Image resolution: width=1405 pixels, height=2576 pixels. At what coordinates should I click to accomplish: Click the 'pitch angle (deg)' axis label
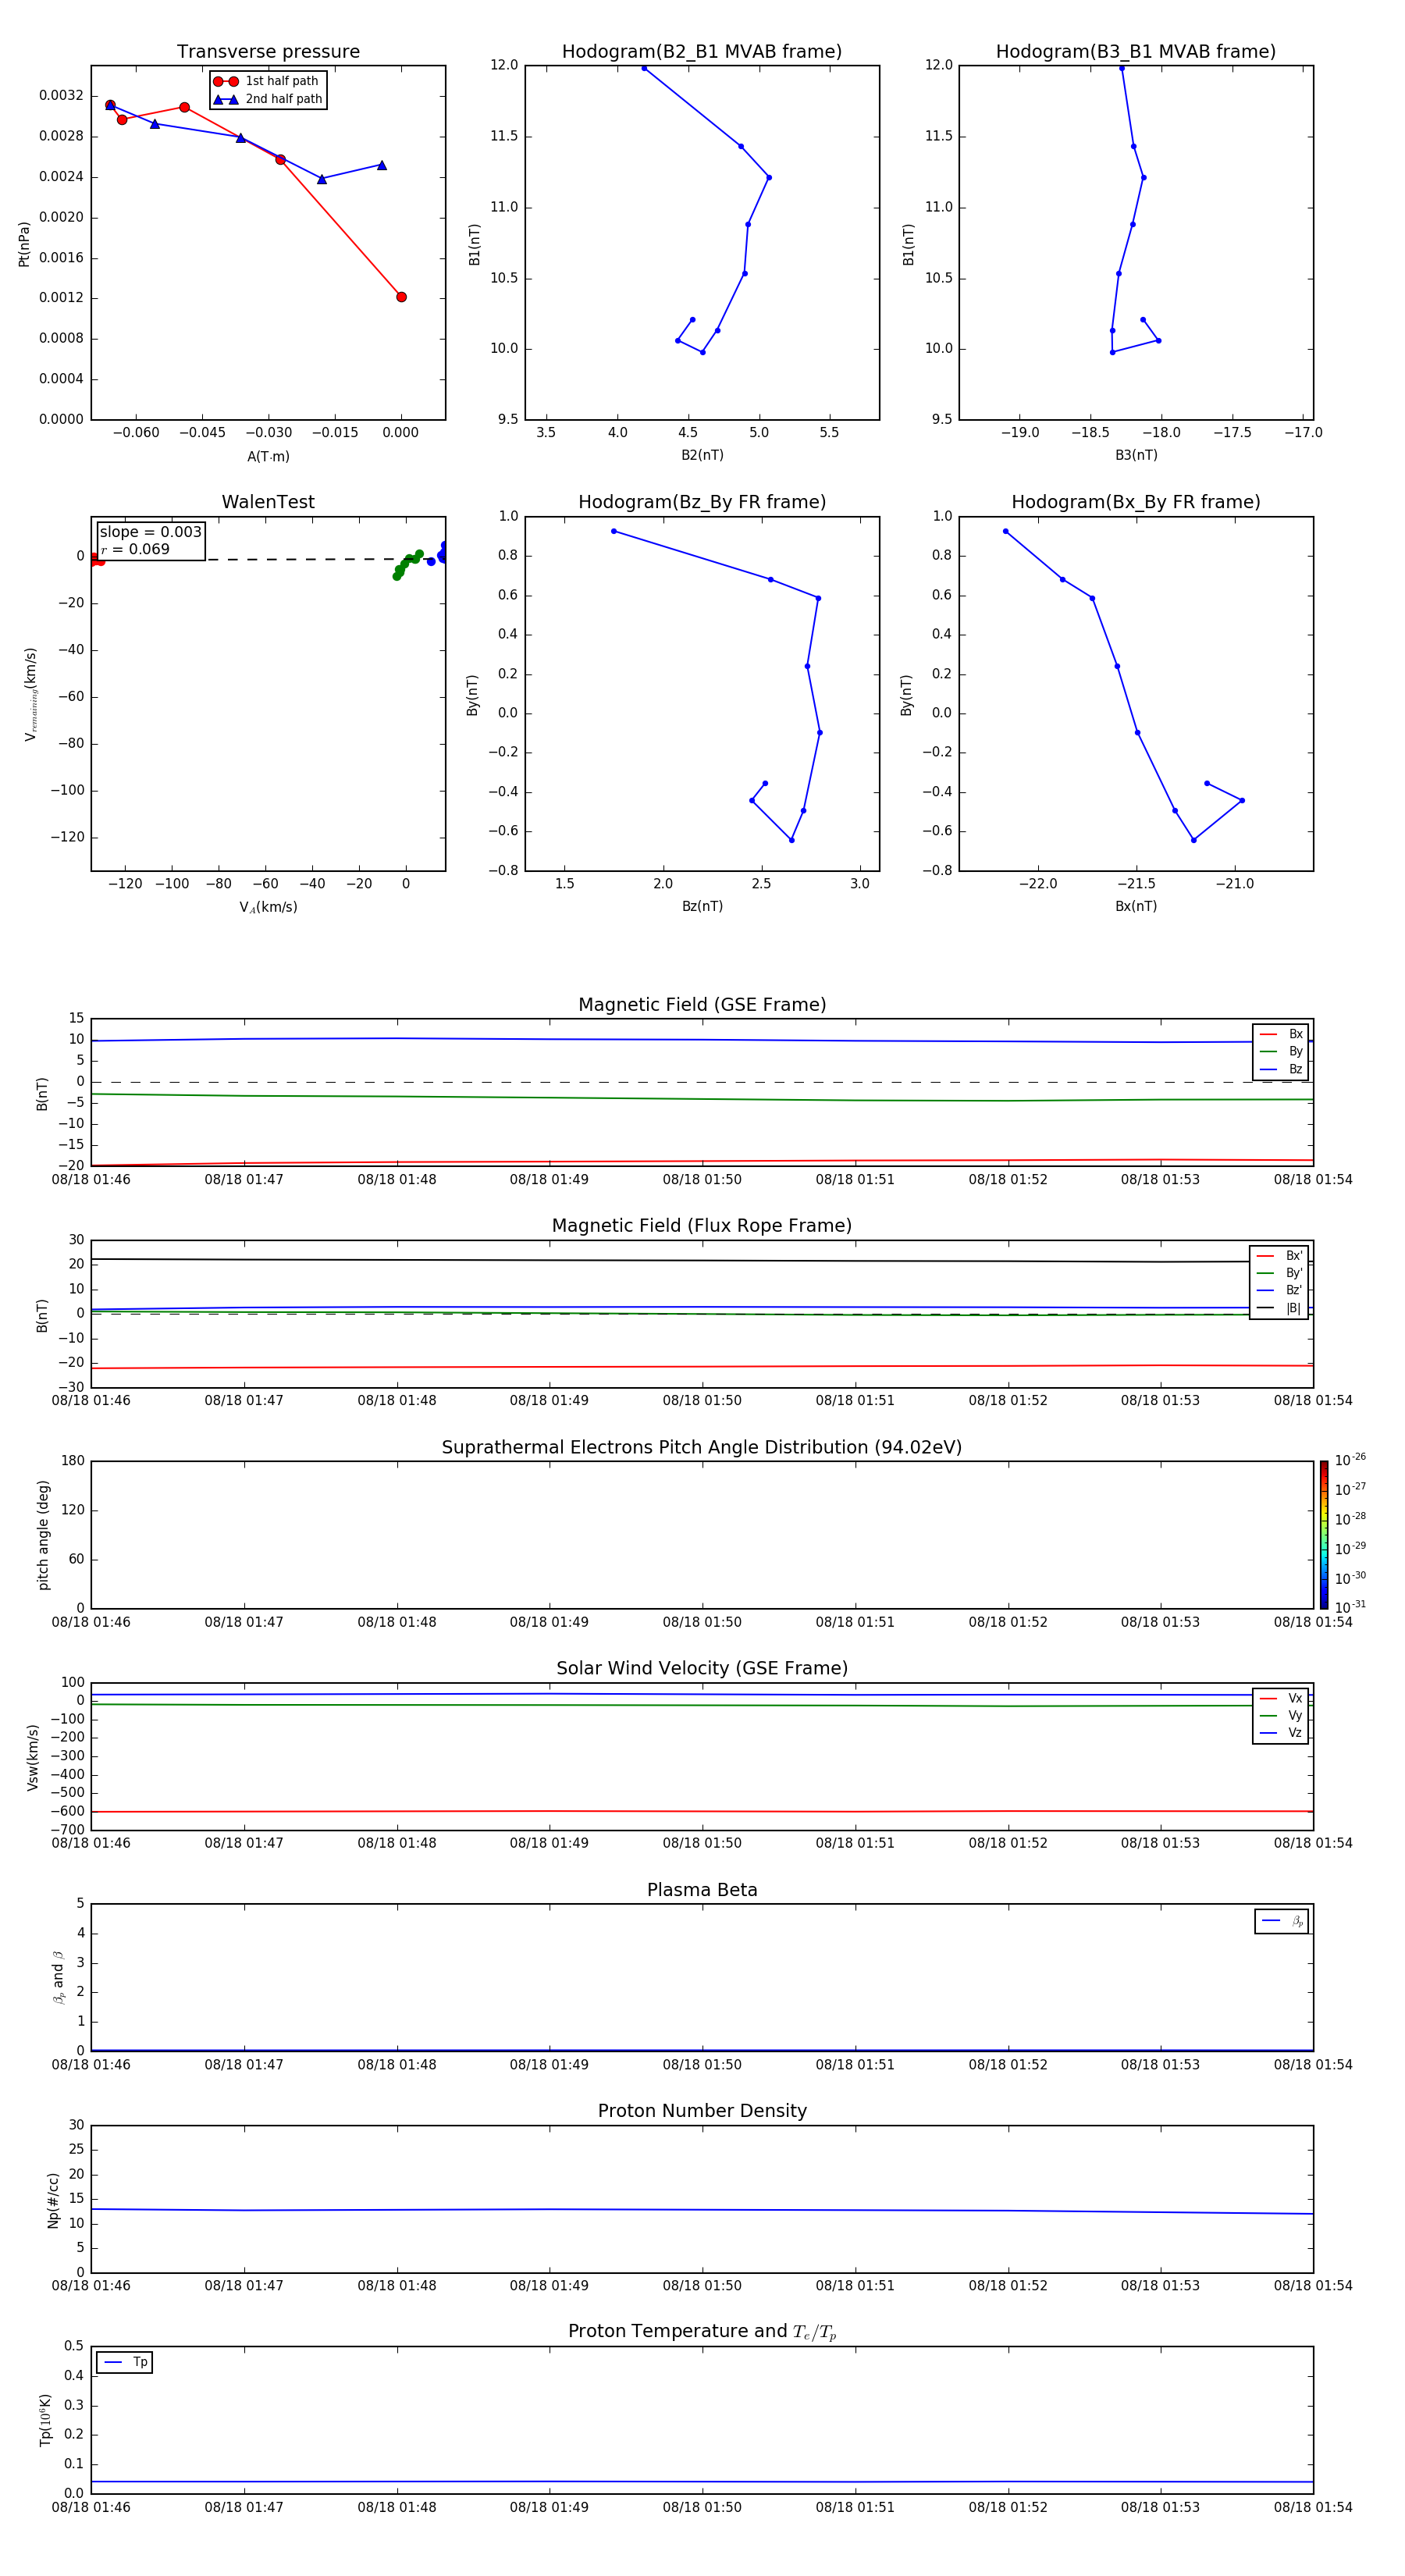pos(43,1535)
